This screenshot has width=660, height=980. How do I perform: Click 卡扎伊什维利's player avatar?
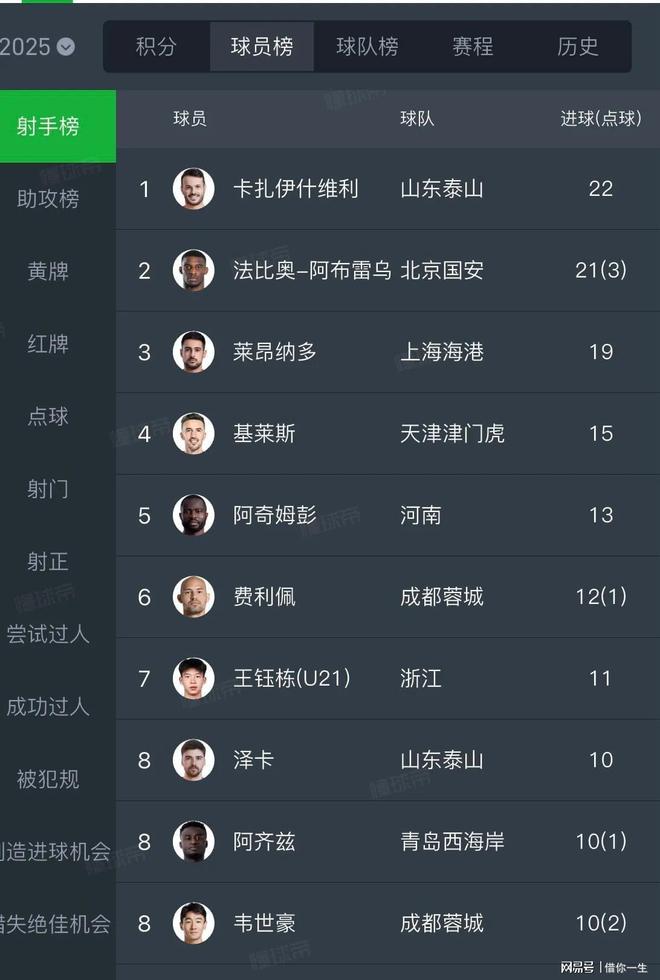click(x=194, y=189)
